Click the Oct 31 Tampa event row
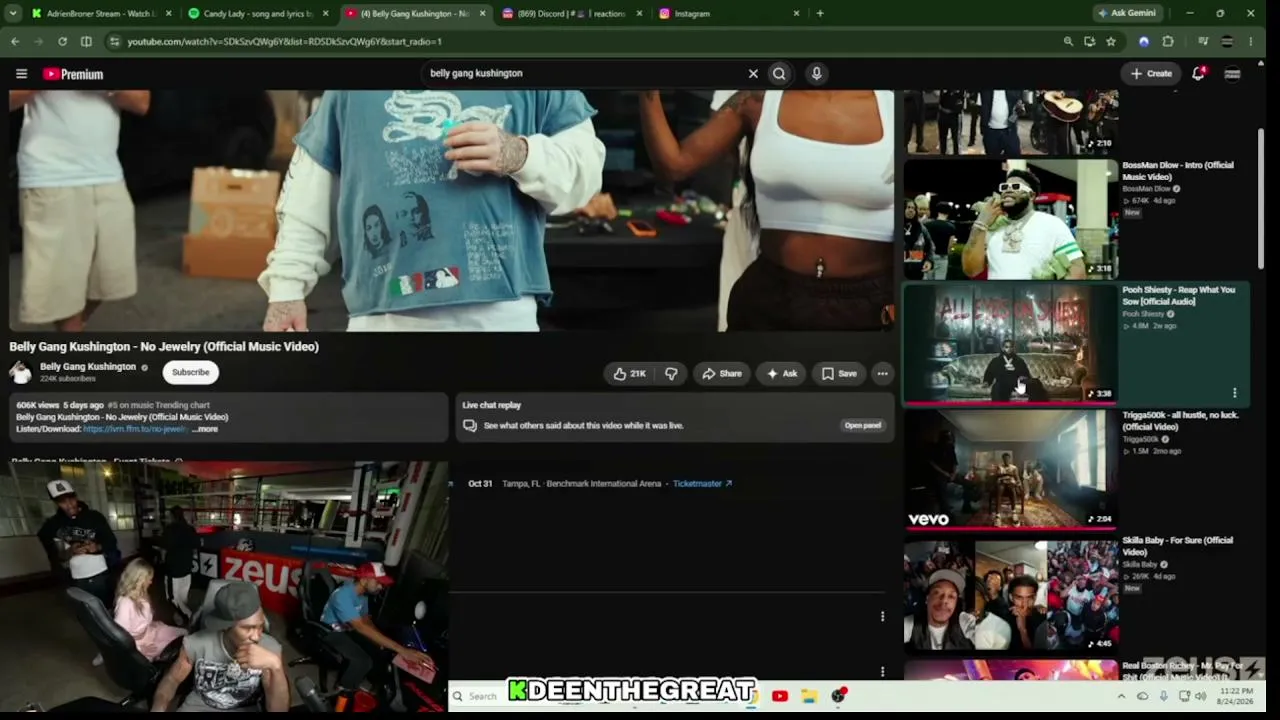The height and width of the screenshot is (720, 1280). (600, 484)
